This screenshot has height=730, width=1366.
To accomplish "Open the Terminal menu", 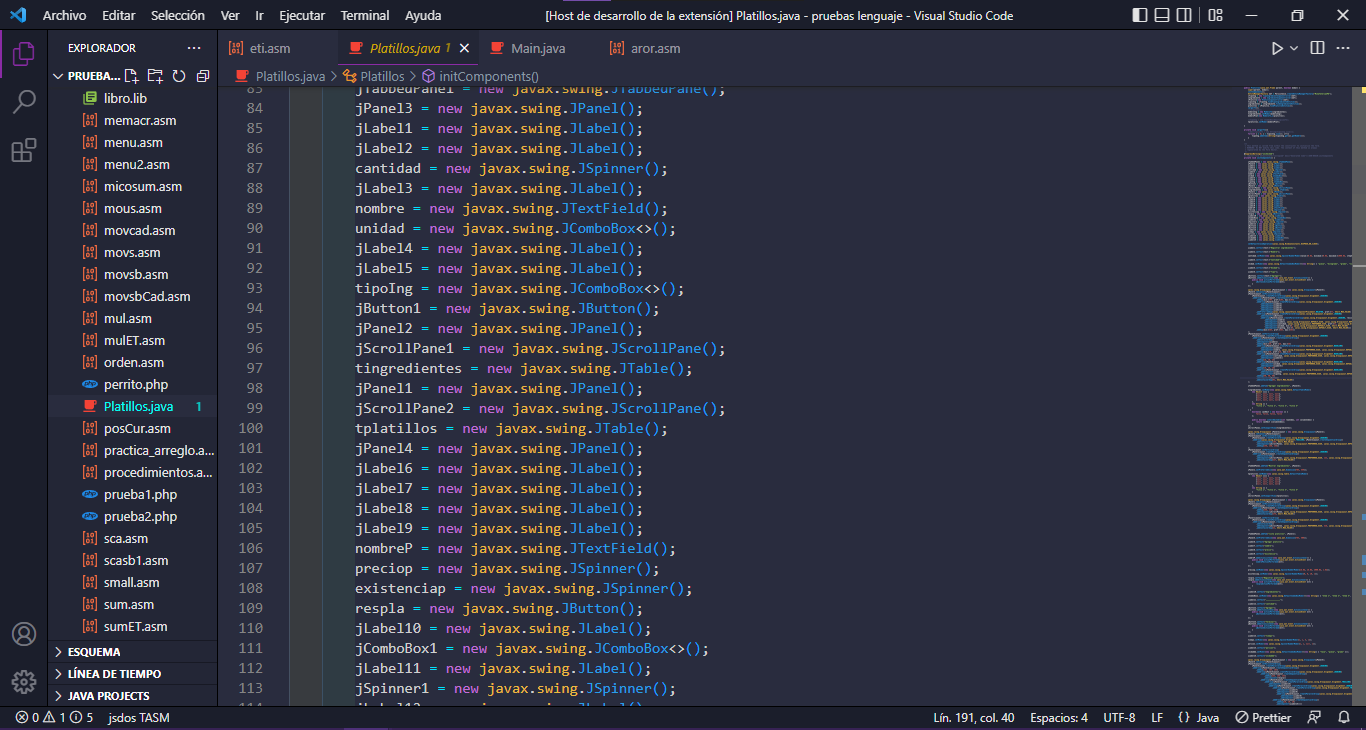I will tap(364, 15).
